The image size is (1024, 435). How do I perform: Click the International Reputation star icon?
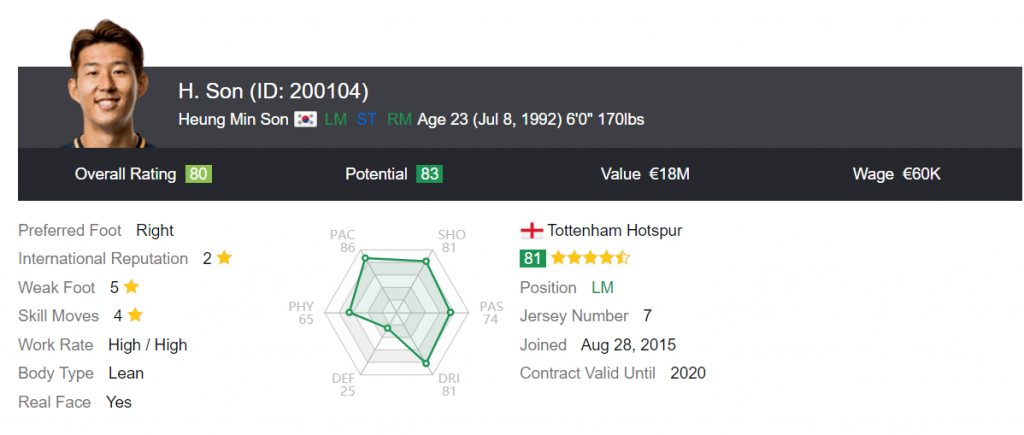point(224,258)
